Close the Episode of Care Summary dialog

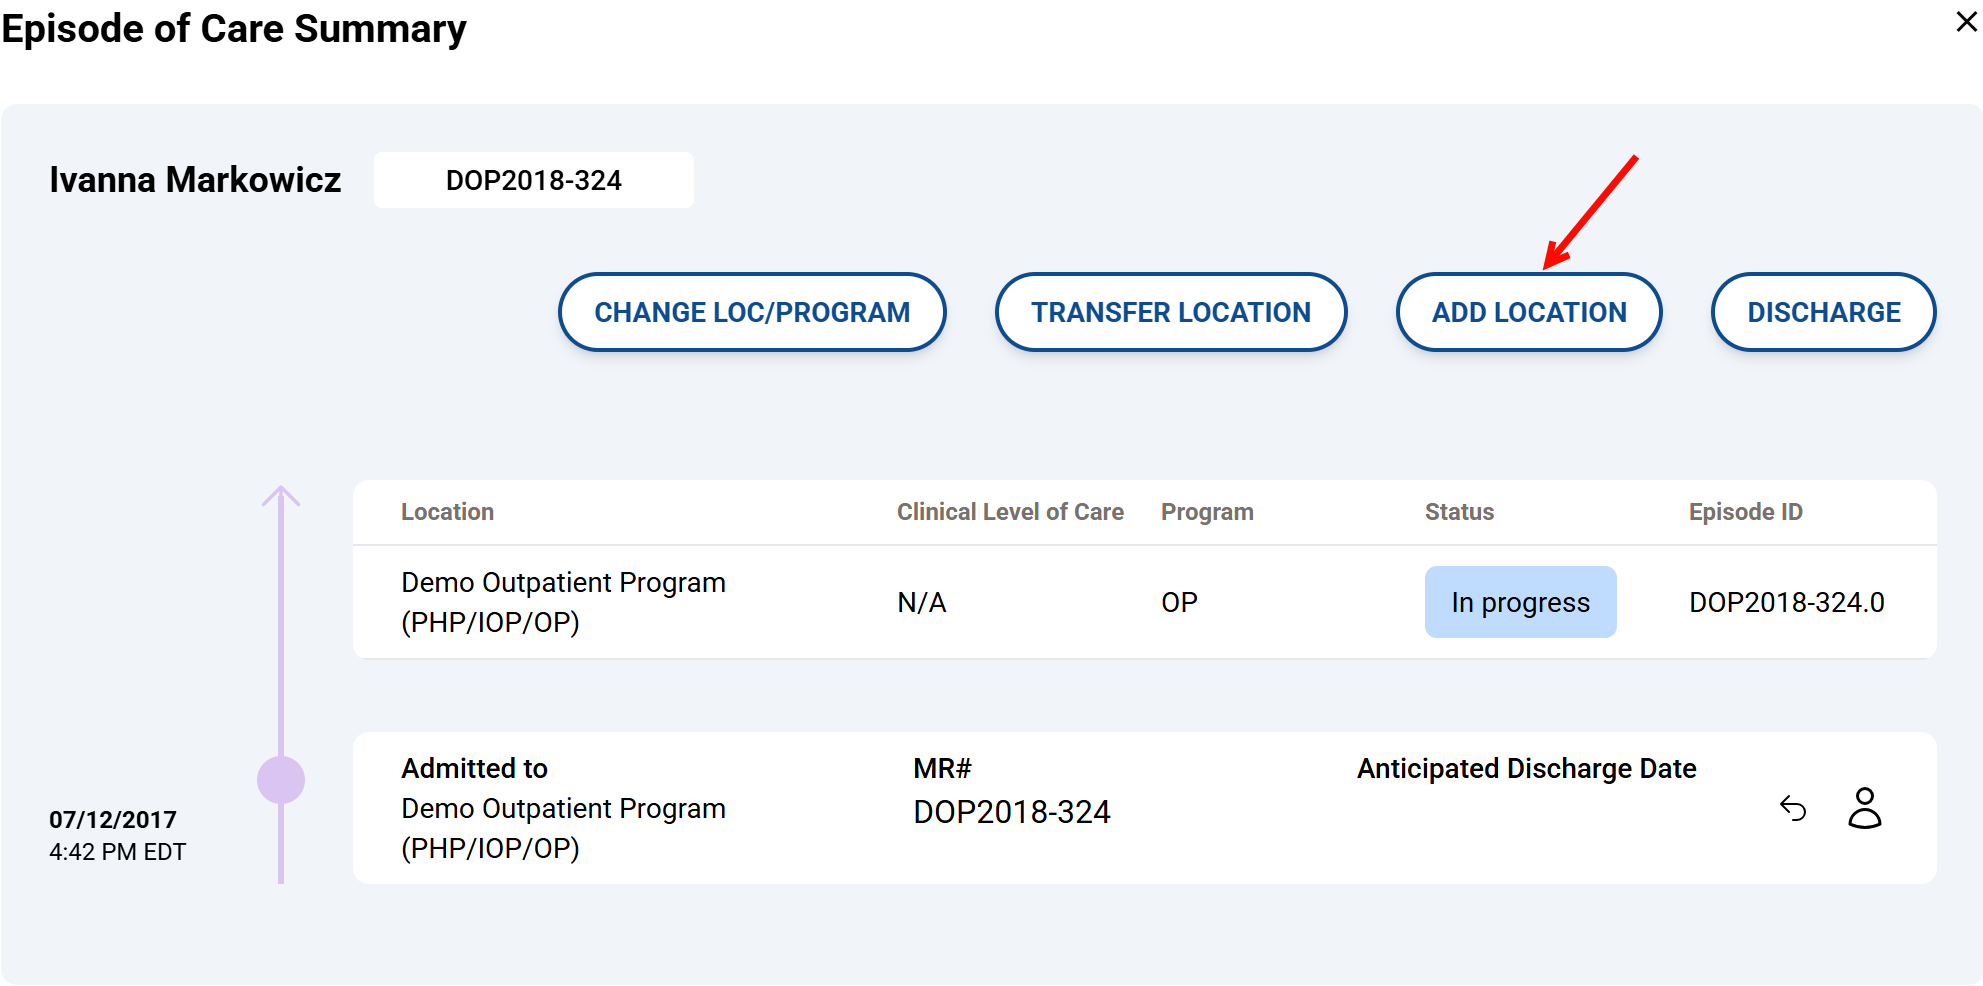point(1966,22)
